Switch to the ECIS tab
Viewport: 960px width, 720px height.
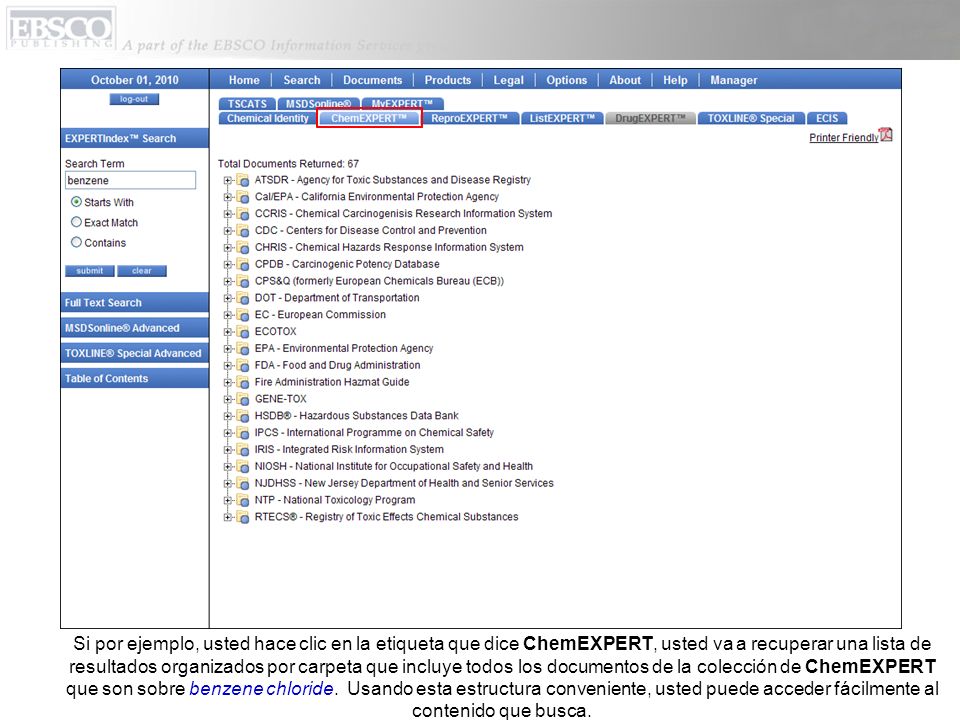[x=827, y=118]
